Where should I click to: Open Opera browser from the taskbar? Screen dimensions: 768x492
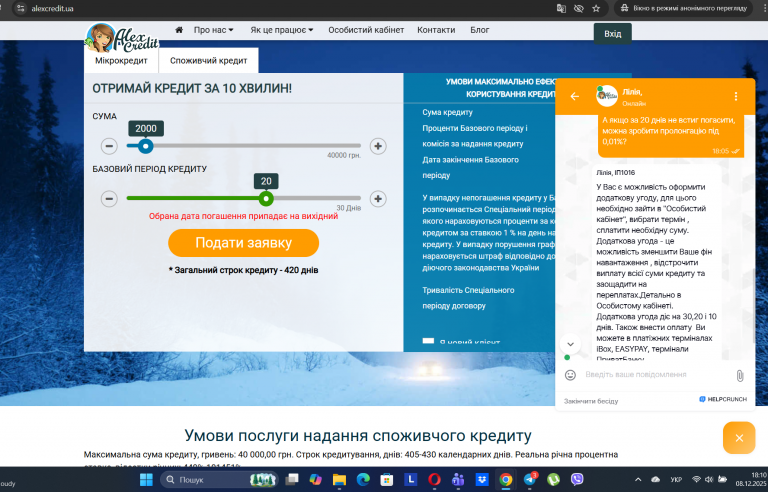pos(434,480)
